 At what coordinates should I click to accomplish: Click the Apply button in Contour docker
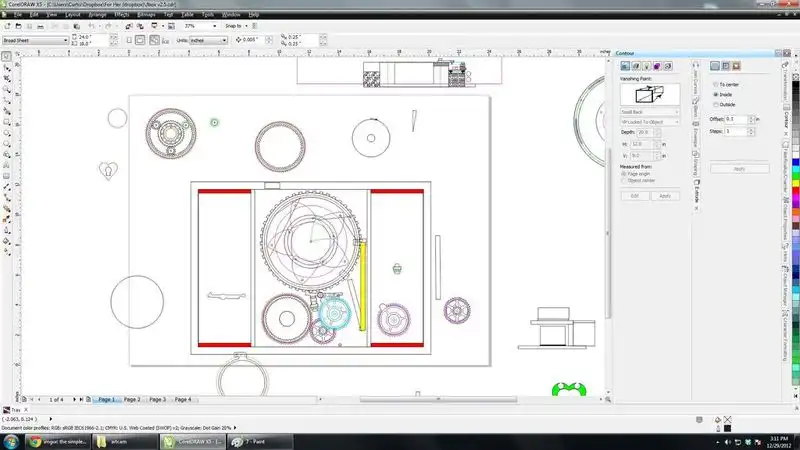(739, 168)
